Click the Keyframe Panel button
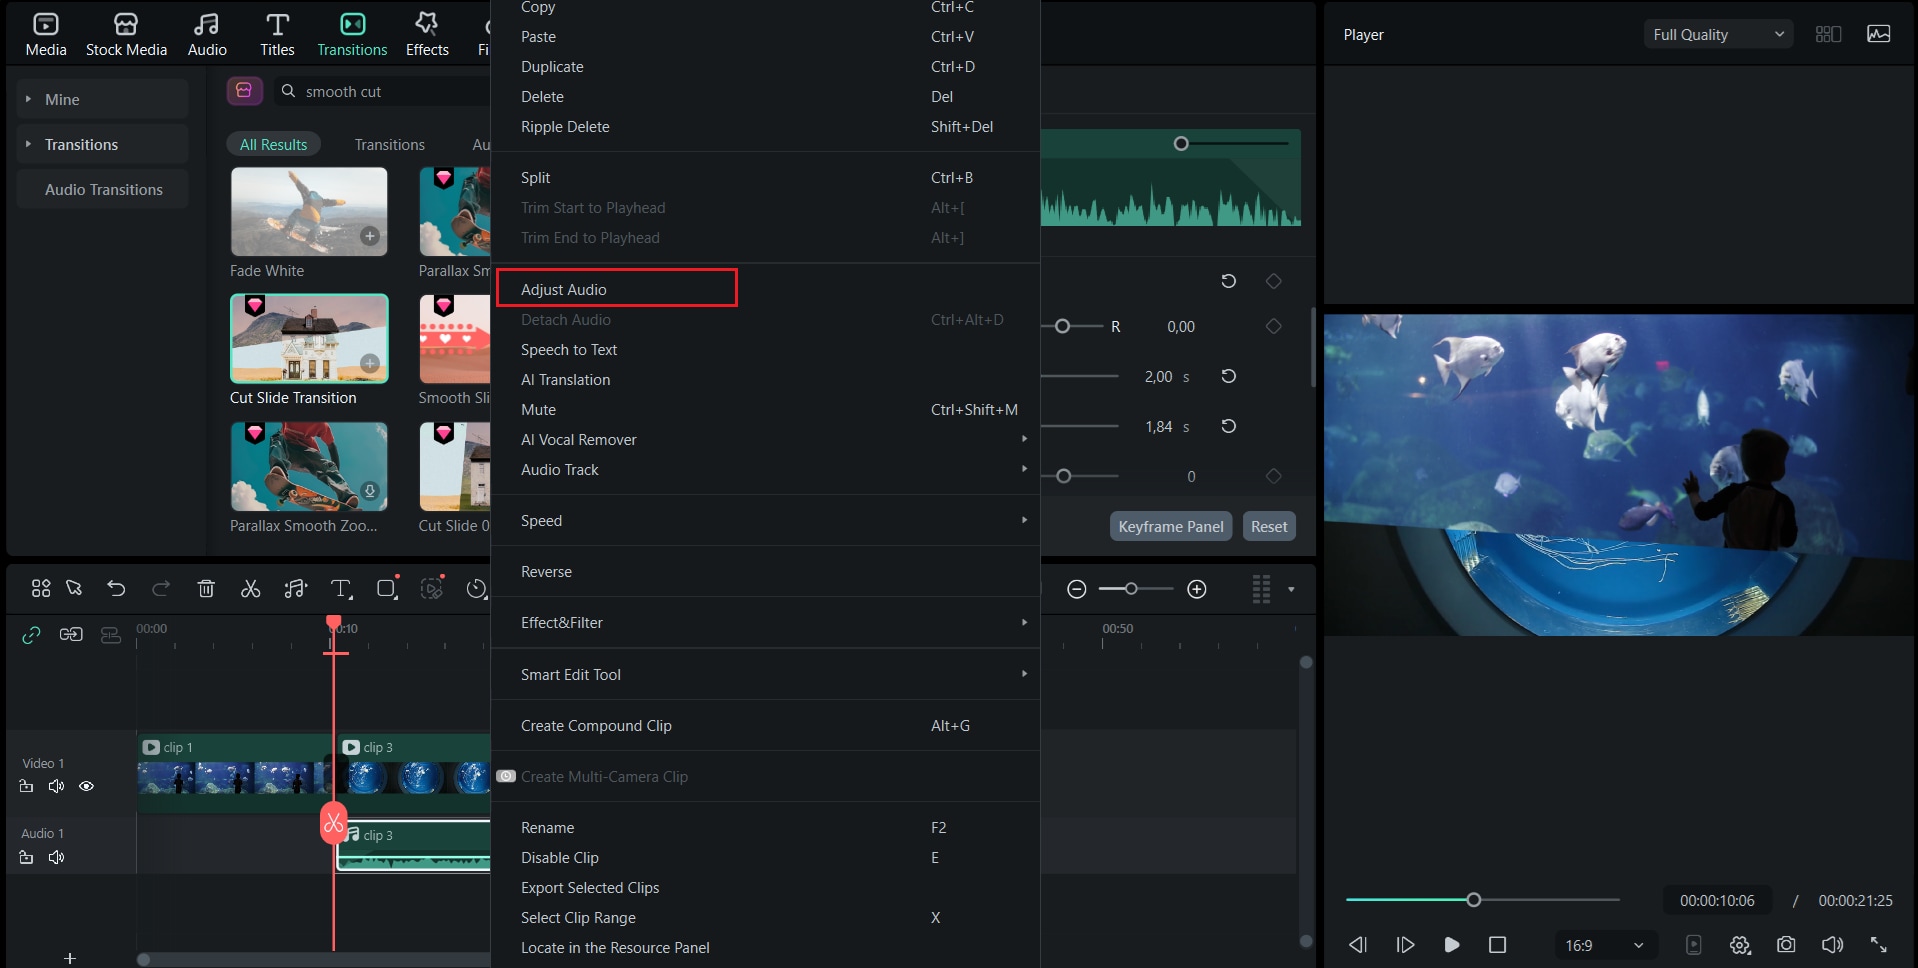Screen dimensions: 1918x968 (x=1170, y=525)
